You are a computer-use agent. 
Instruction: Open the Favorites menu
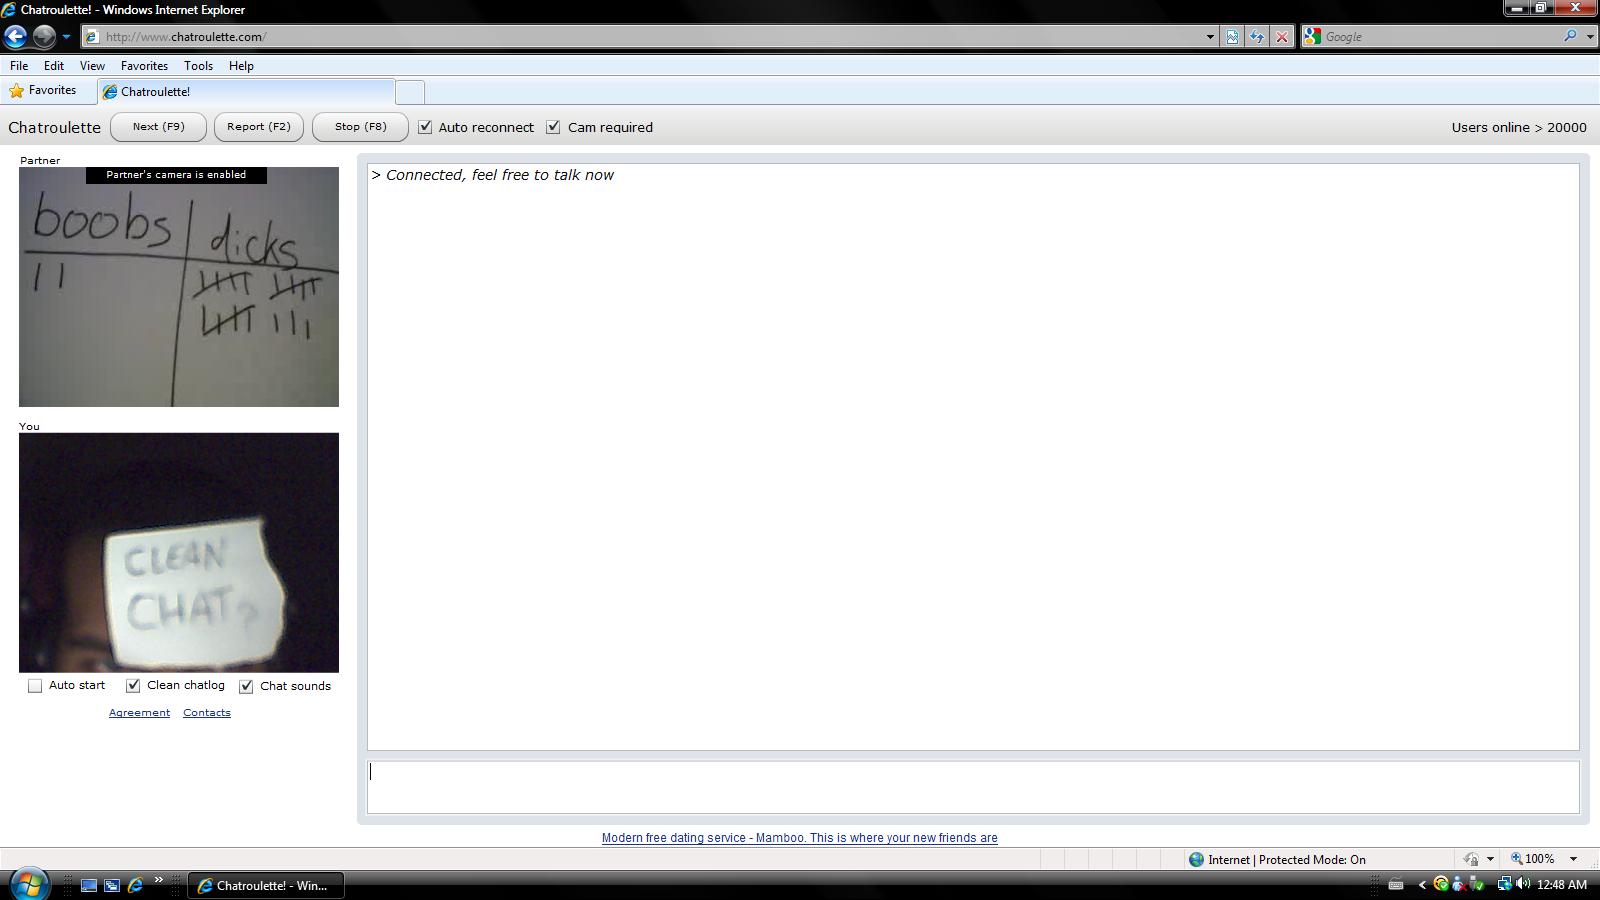(144, 66)
